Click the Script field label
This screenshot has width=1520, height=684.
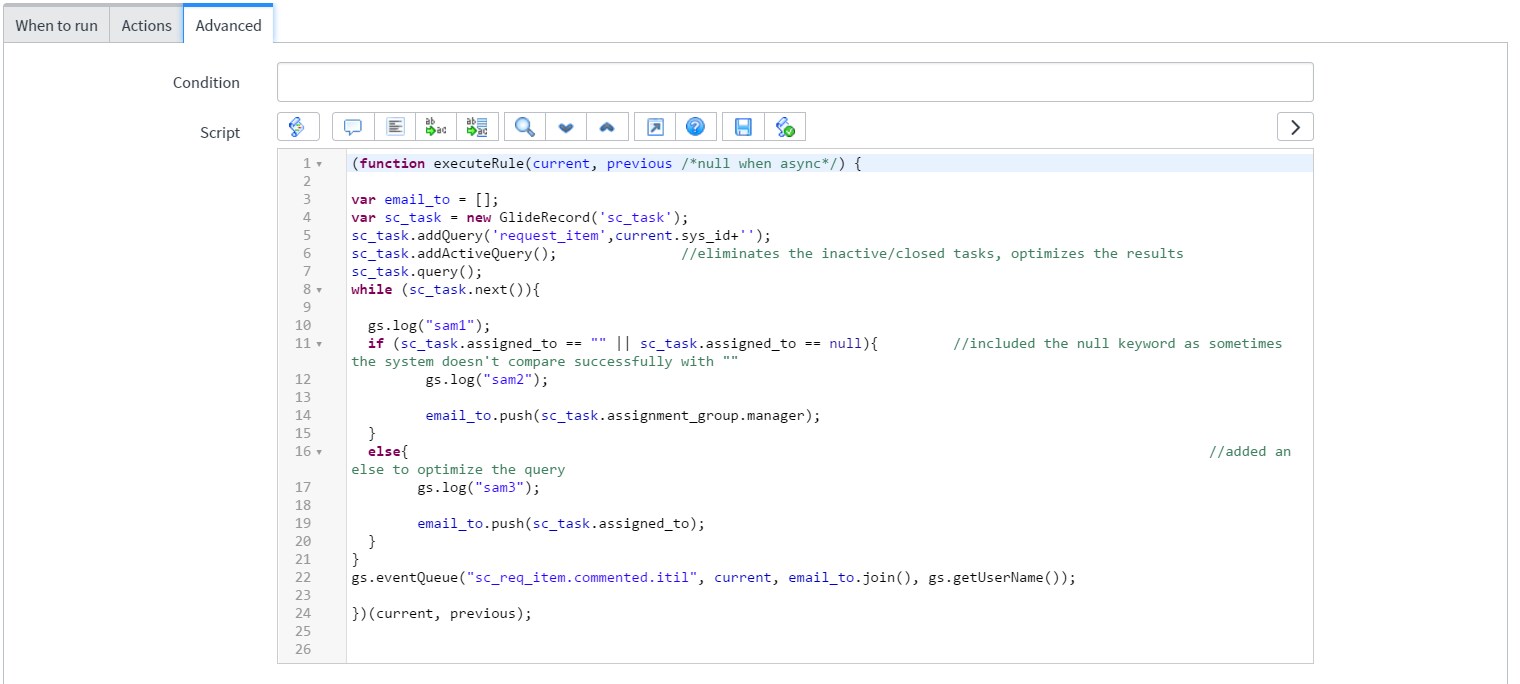(x=220, y=132)
